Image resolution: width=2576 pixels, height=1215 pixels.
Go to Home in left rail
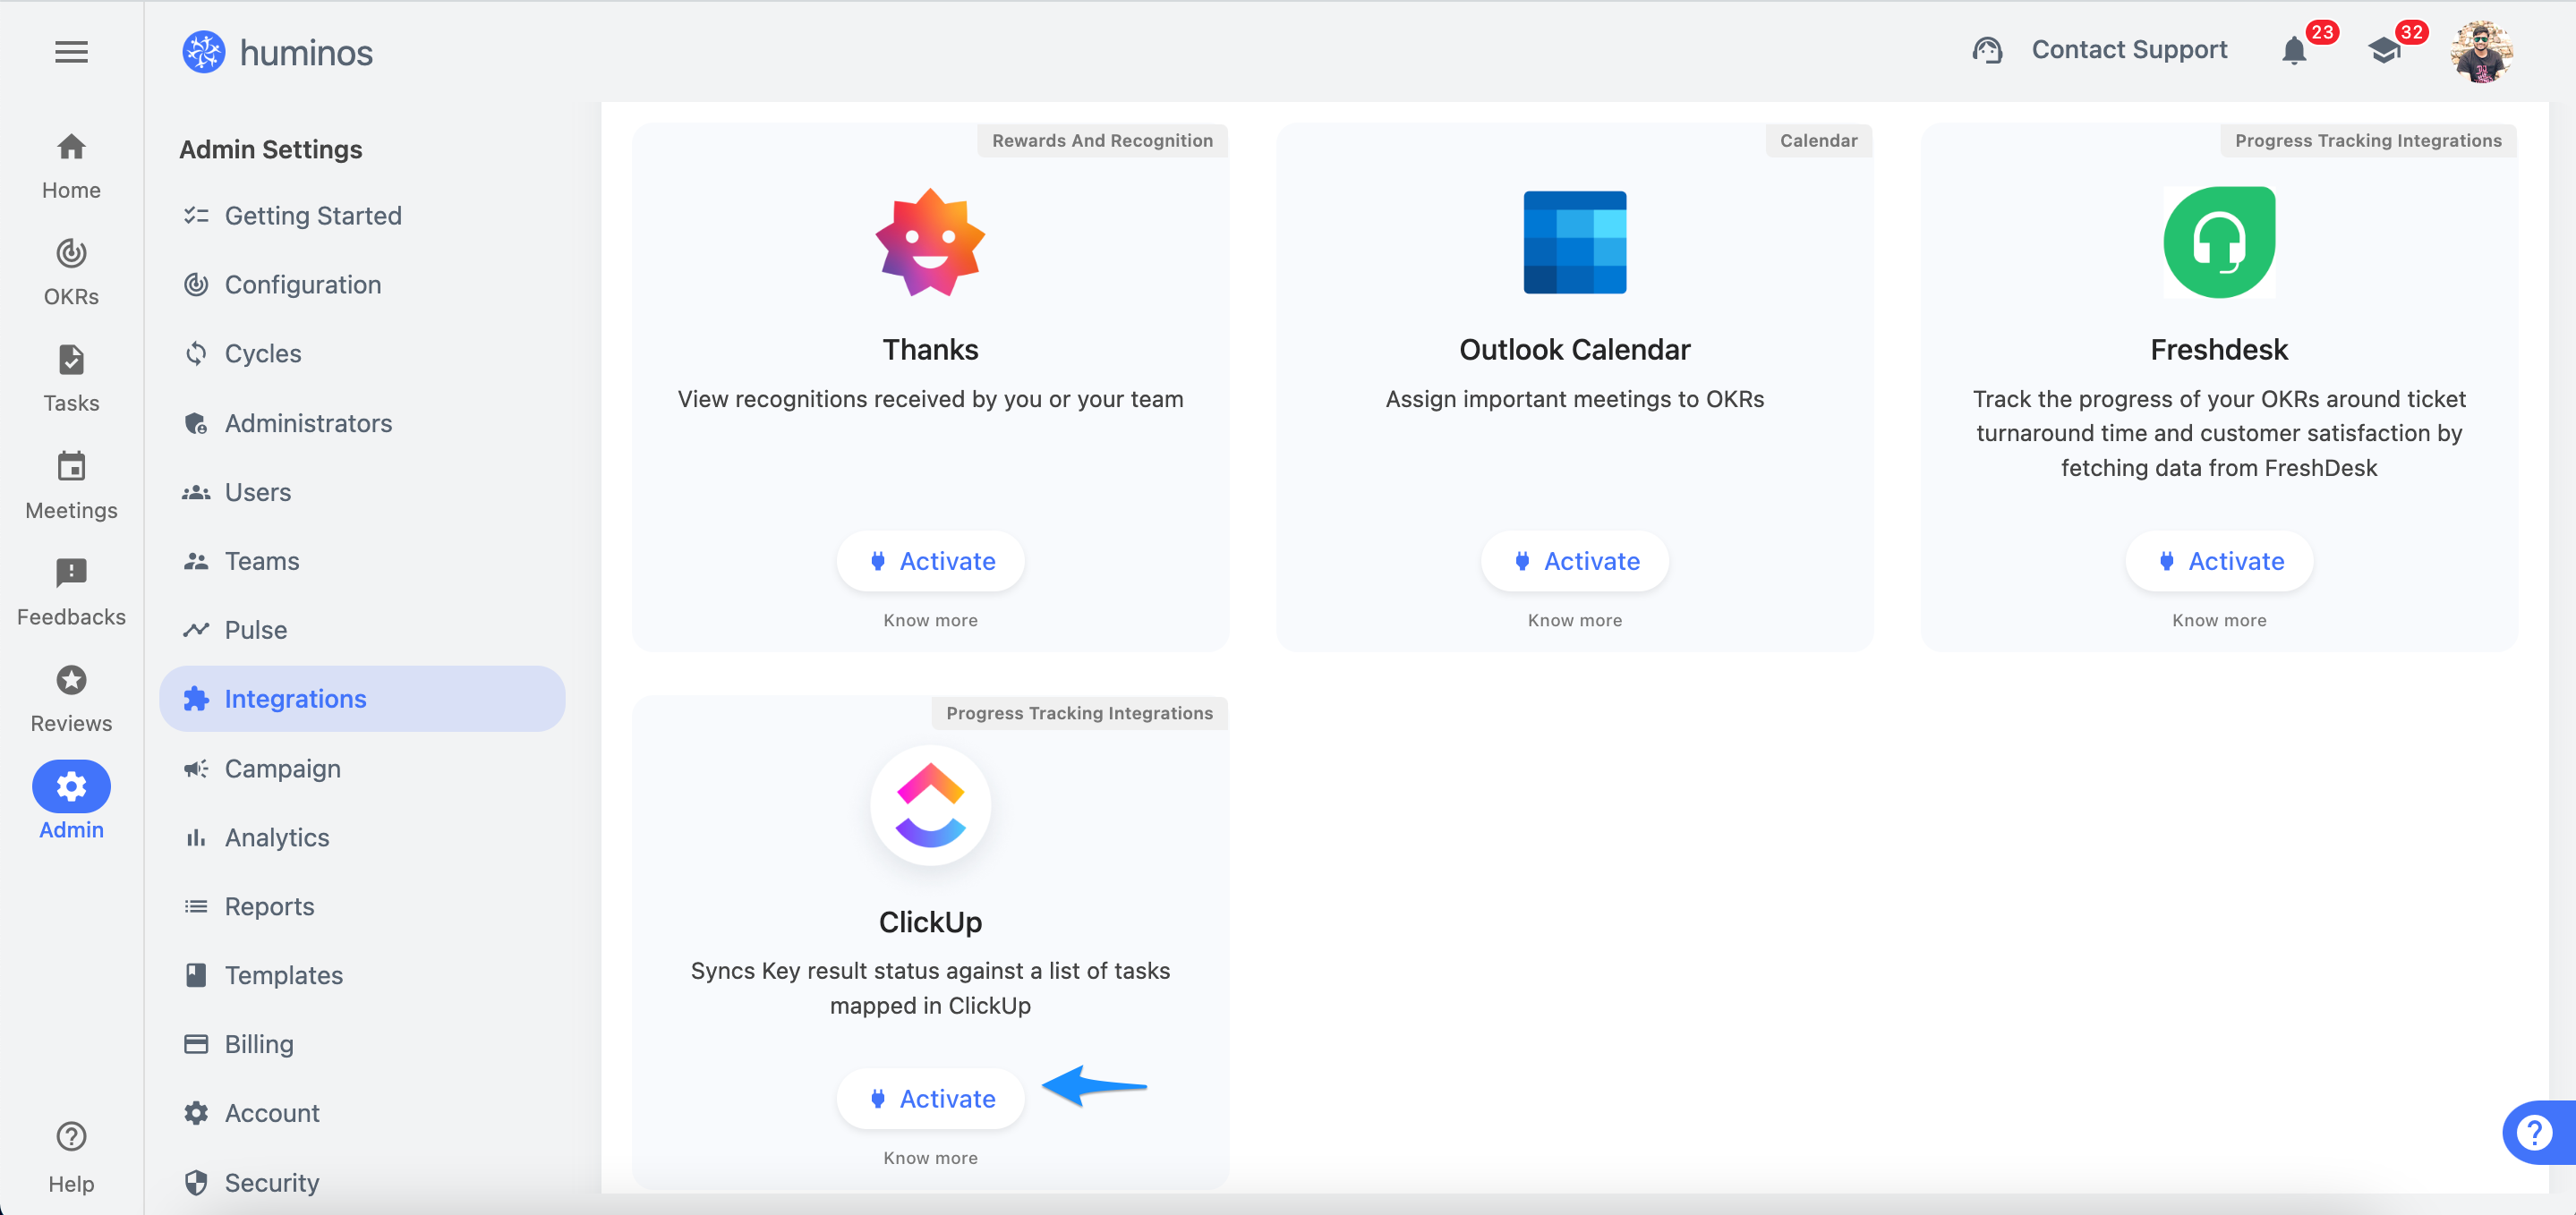coord(71,166)
